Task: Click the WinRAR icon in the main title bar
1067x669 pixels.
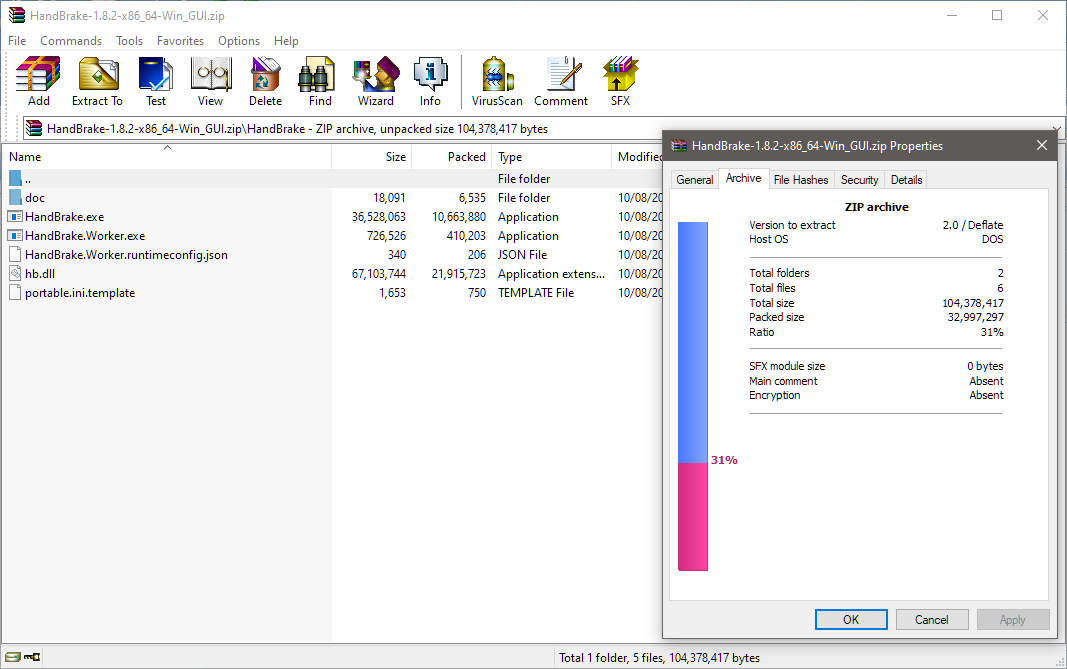Action: (17, 15)
